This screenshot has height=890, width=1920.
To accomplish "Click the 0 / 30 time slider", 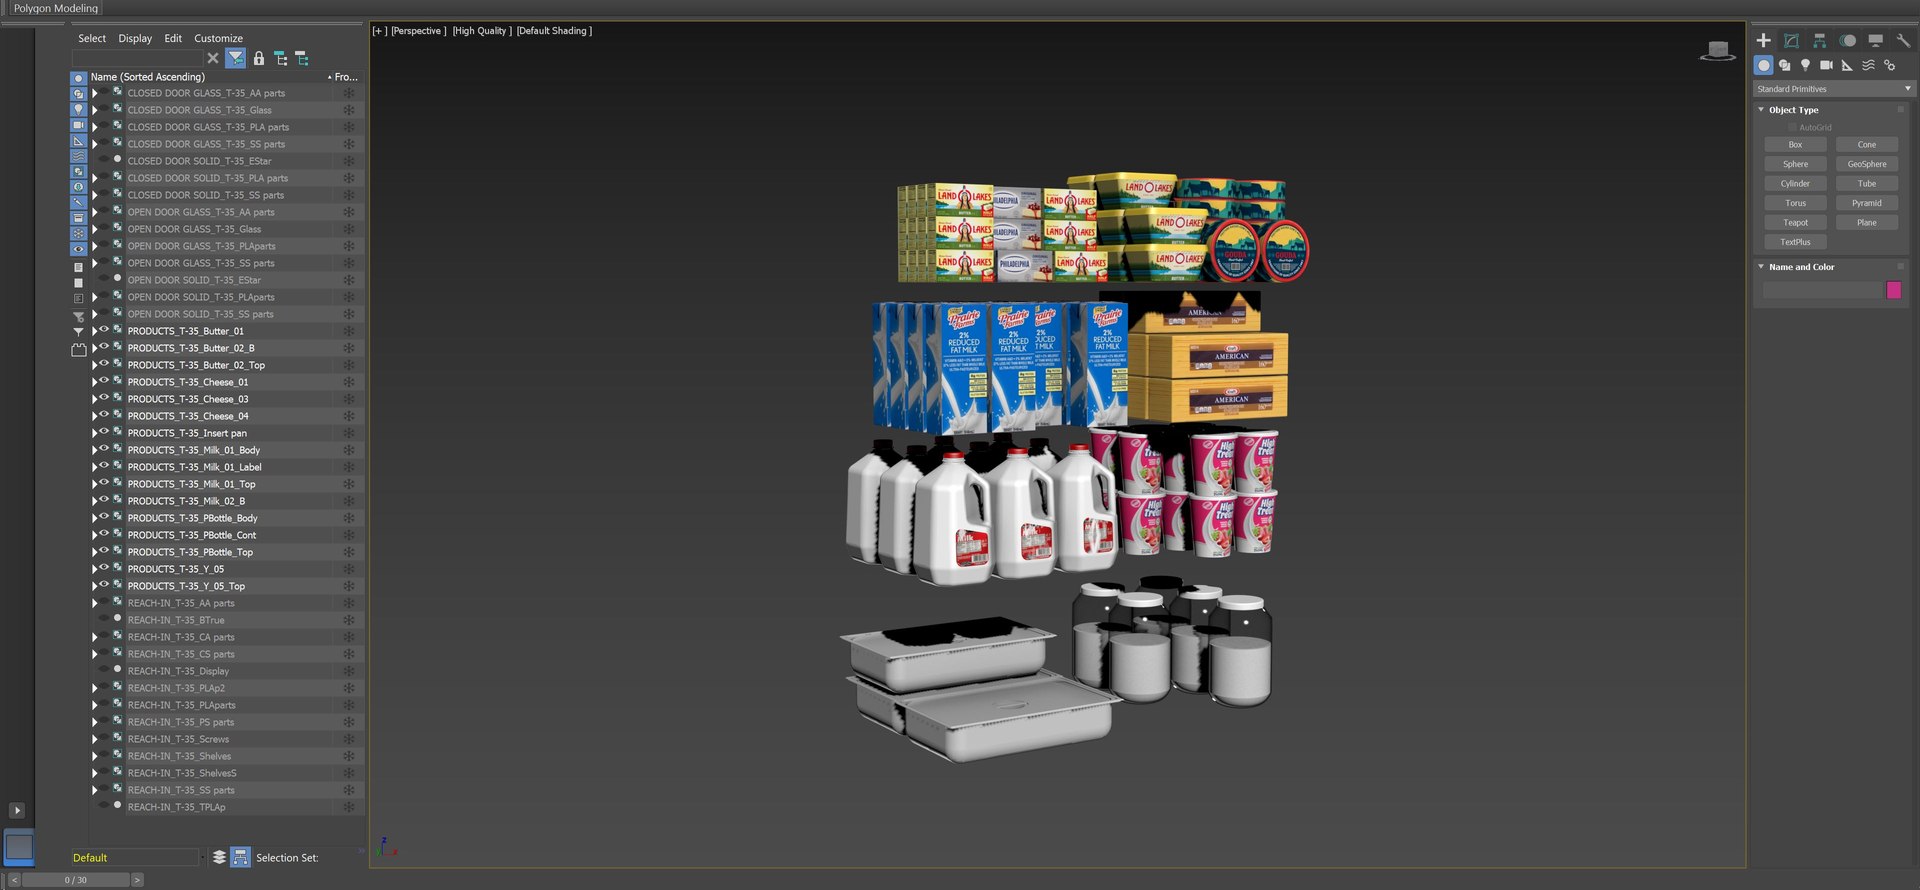I will (x=76, y=880).
